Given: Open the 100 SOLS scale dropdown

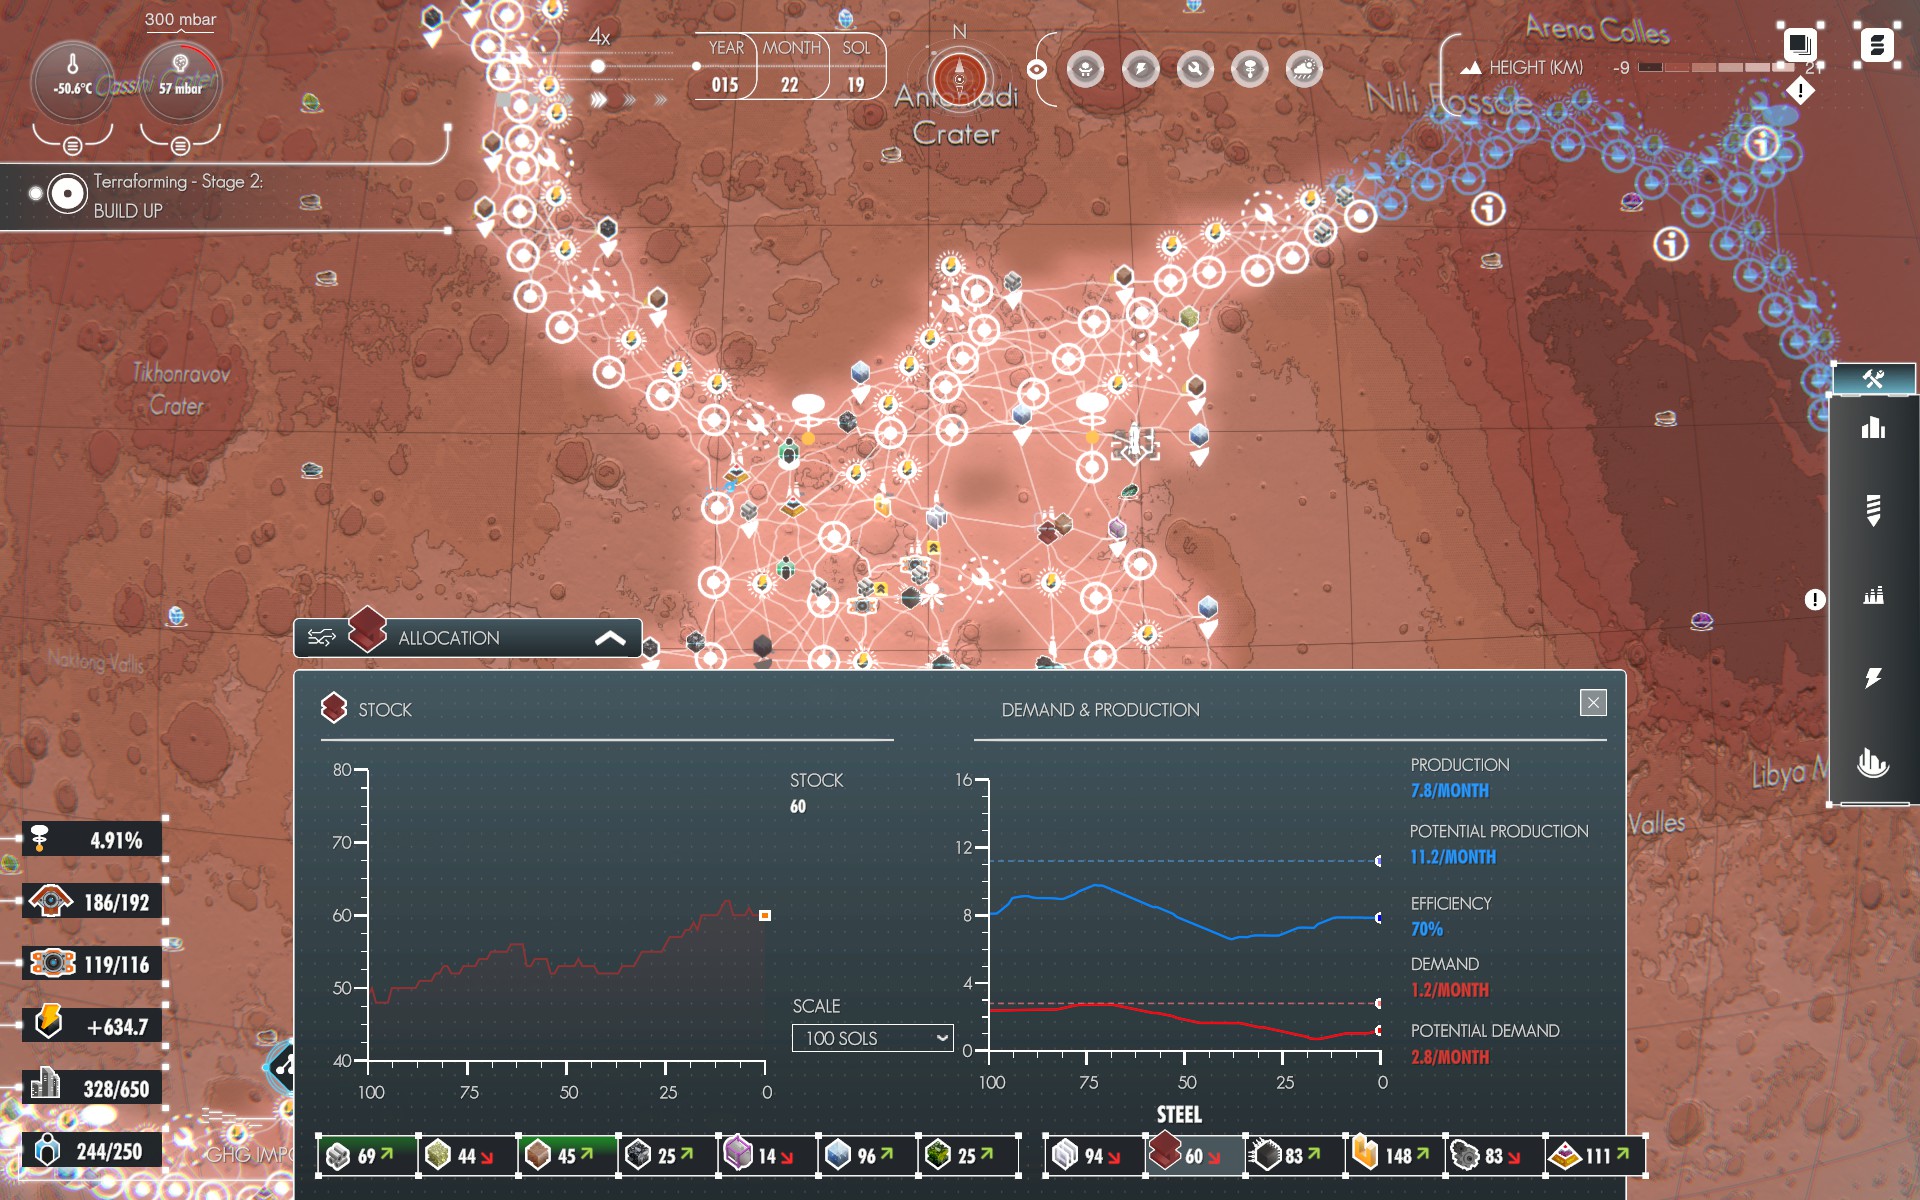Looking at the screenshot, I should (872, 1038).
